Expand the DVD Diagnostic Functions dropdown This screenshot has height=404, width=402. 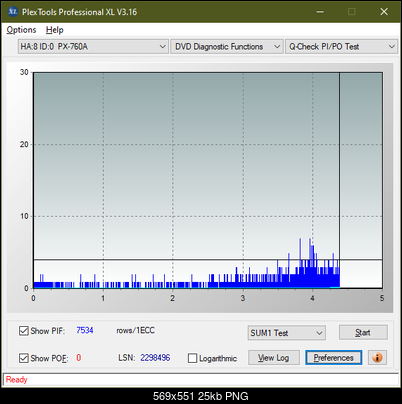[227, 47]
